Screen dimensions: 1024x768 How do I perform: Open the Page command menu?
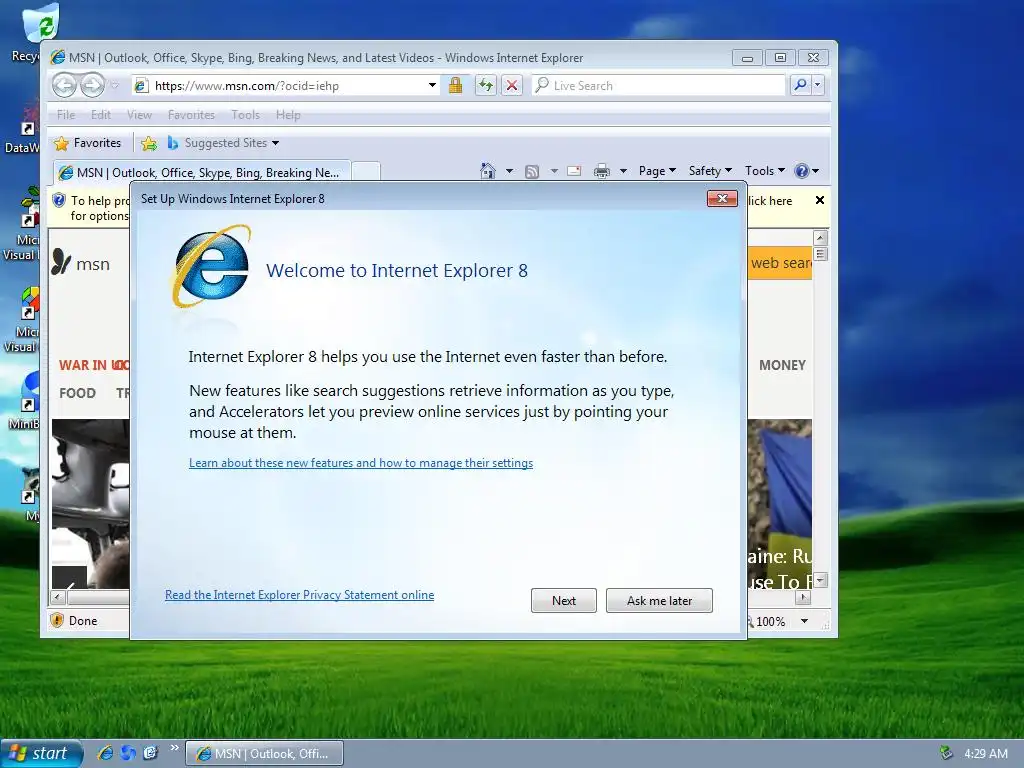click(657, 171)
